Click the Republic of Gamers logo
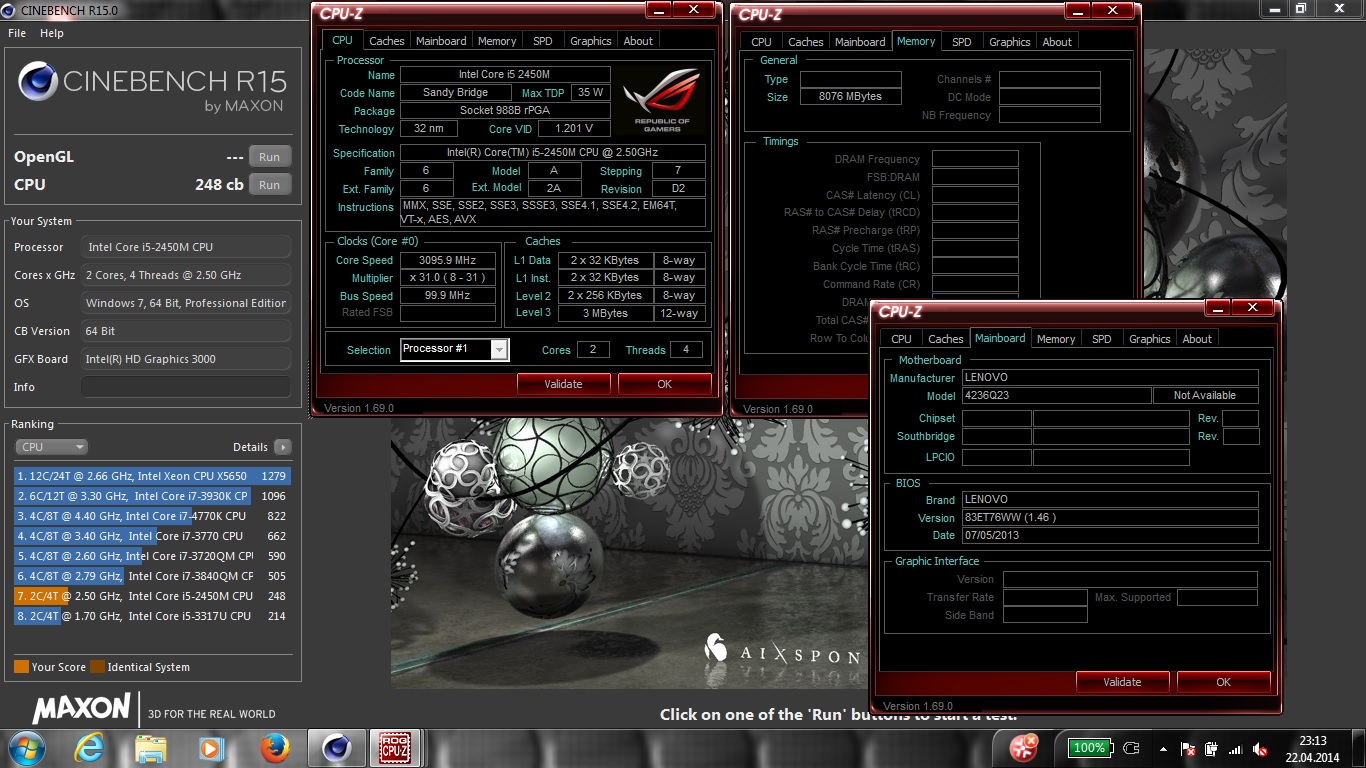The image size is (1366, 768). tap(662, 100)
